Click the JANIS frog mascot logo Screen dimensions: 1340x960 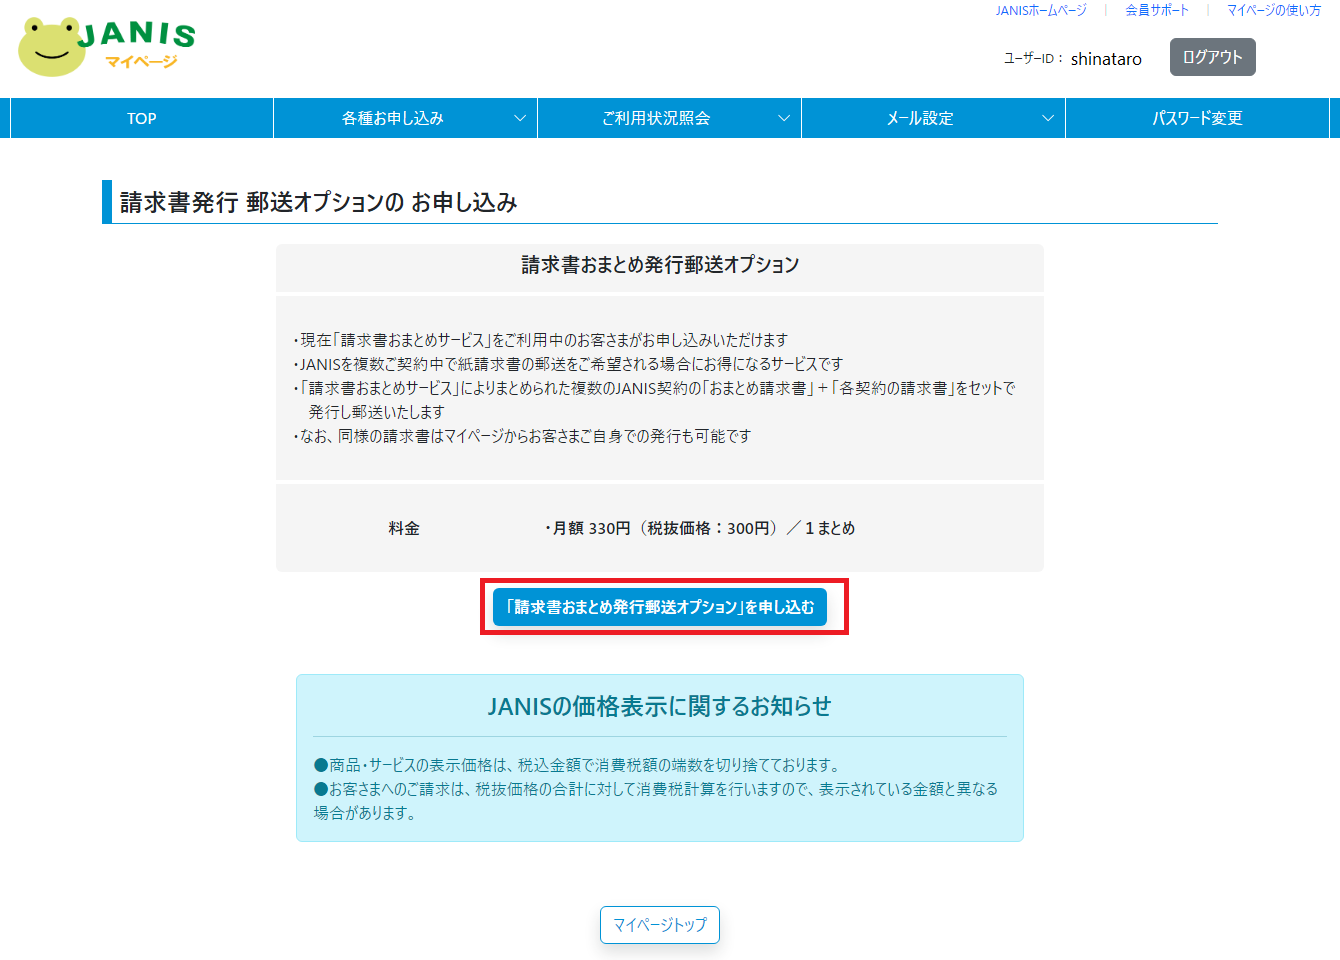pos(52,47)
